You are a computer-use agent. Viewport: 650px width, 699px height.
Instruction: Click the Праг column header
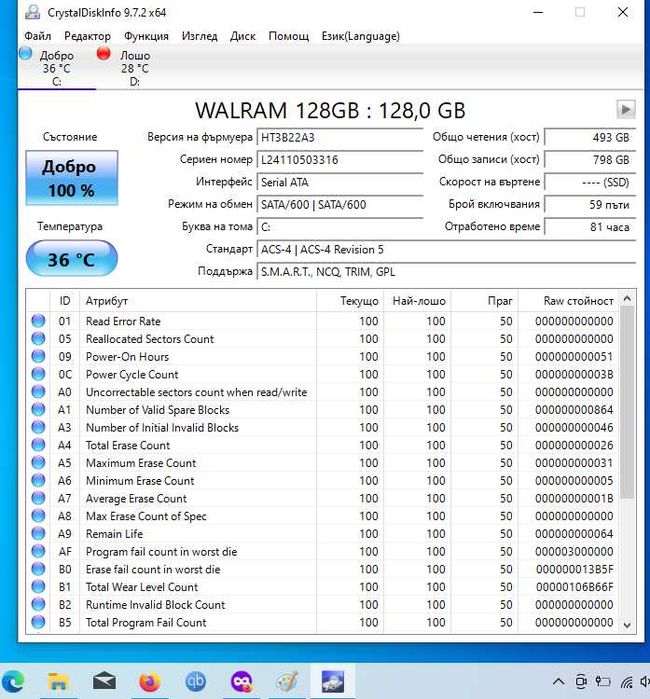(x=484, y=301)
